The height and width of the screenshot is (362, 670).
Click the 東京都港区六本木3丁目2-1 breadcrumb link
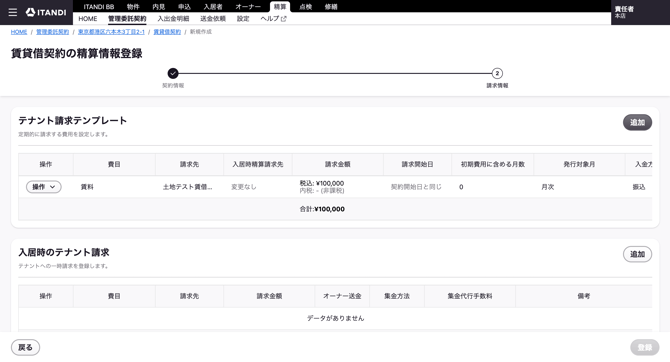pyautogui.click(x=111, y=32)
